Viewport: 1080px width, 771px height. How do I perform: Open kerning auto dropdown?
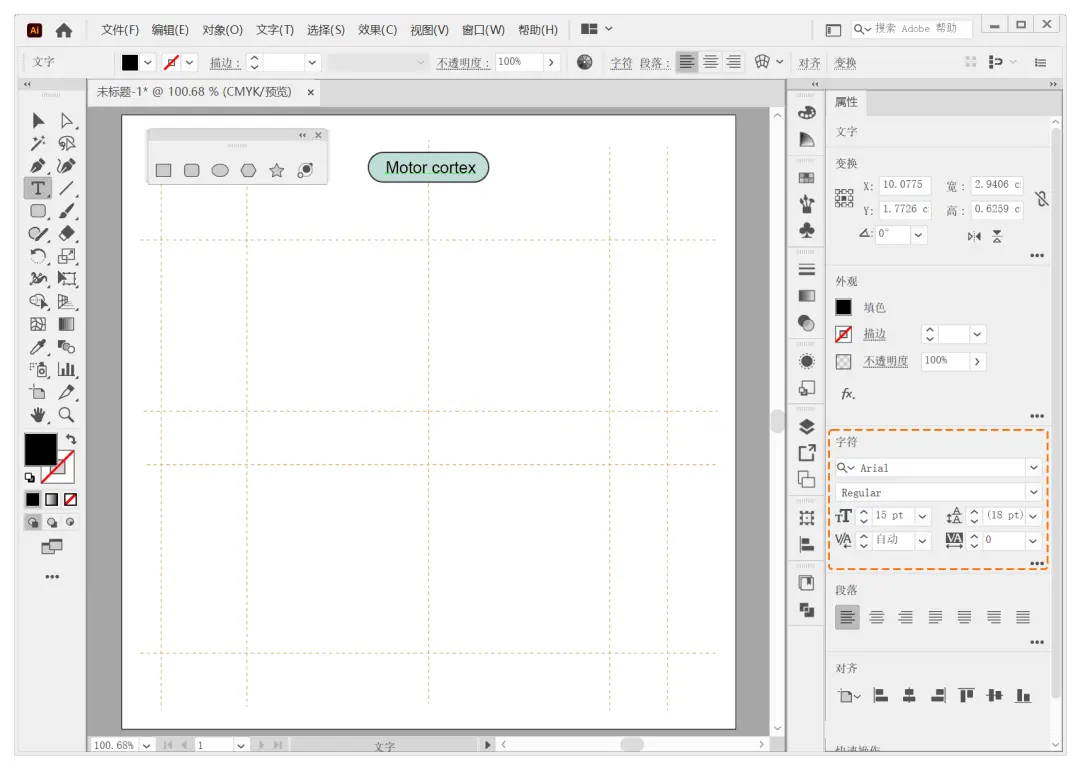point(922,541)
